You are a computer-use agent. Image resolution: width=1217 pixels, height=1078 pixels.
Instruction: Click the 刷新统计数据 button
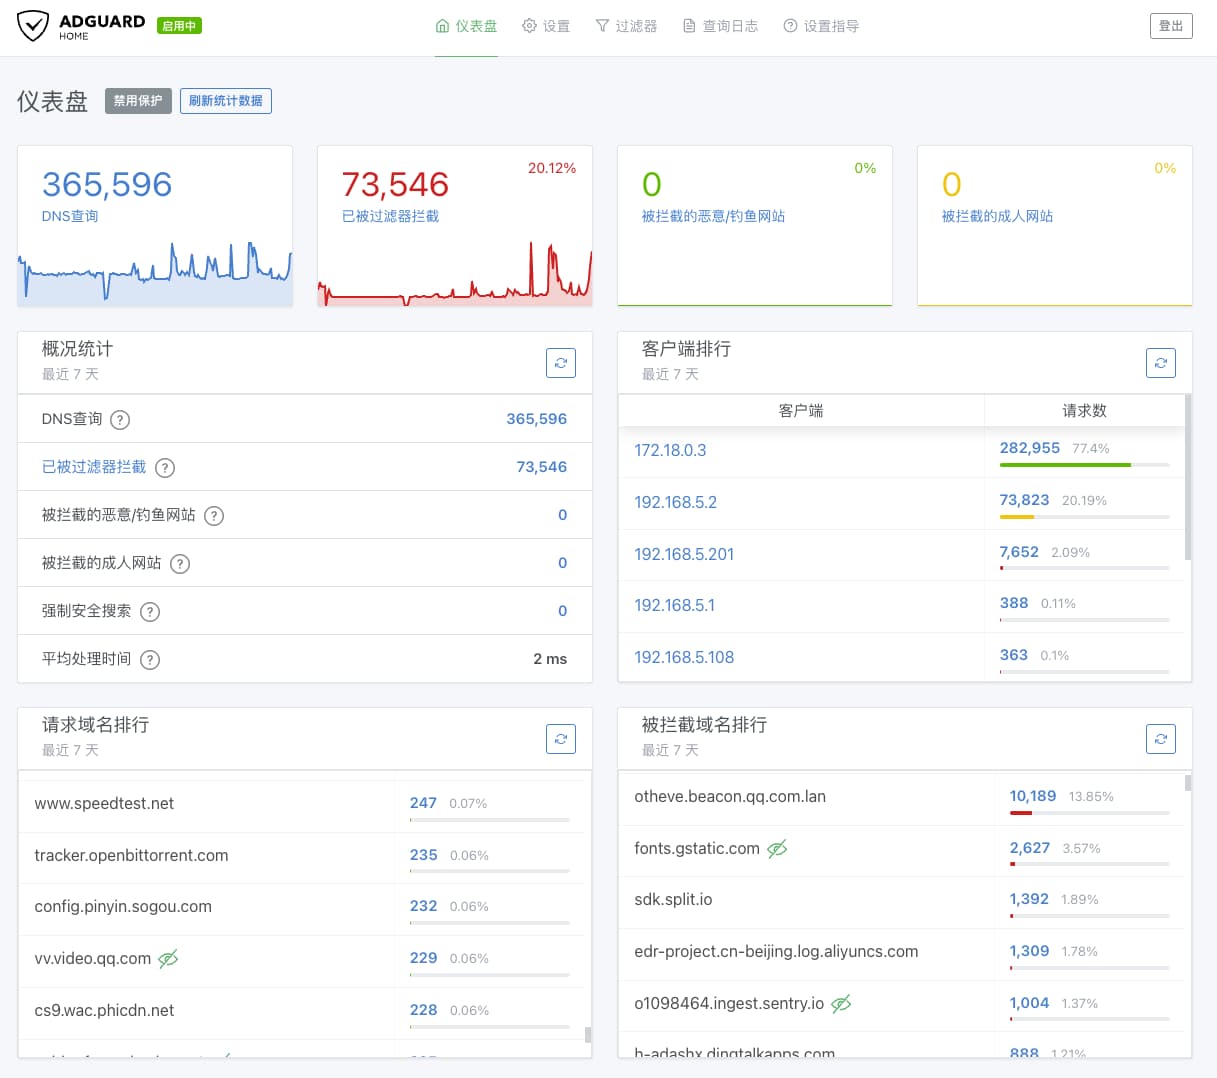point(226,101)
